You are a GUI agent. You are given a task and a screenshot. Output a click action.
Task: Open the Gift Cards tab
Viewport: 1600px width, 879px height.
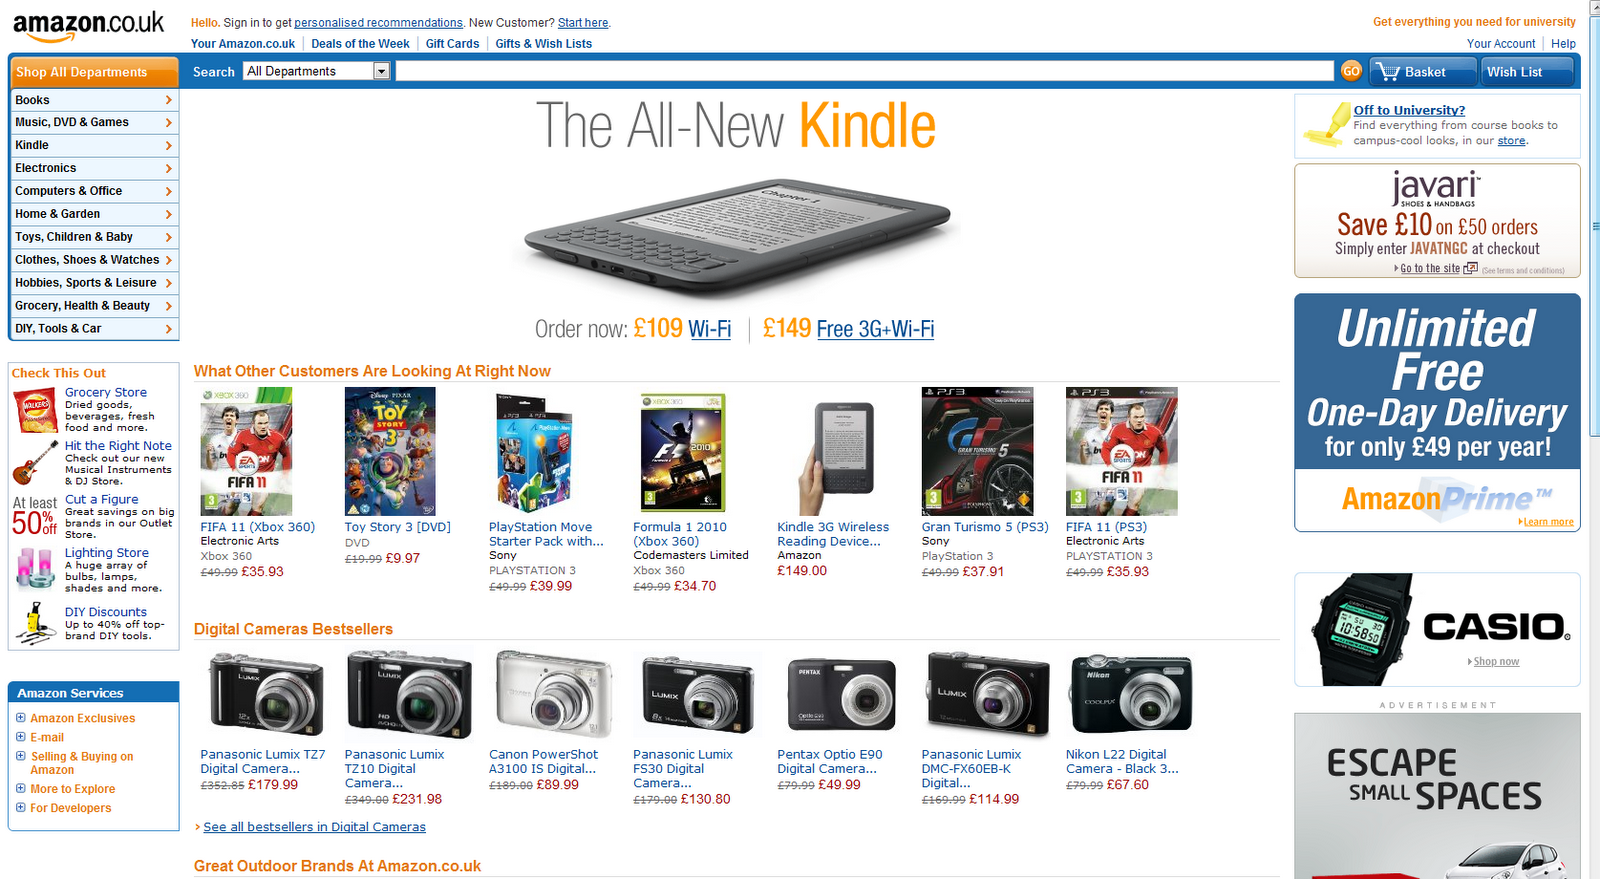pyautogui.click(x=452, y=44)
